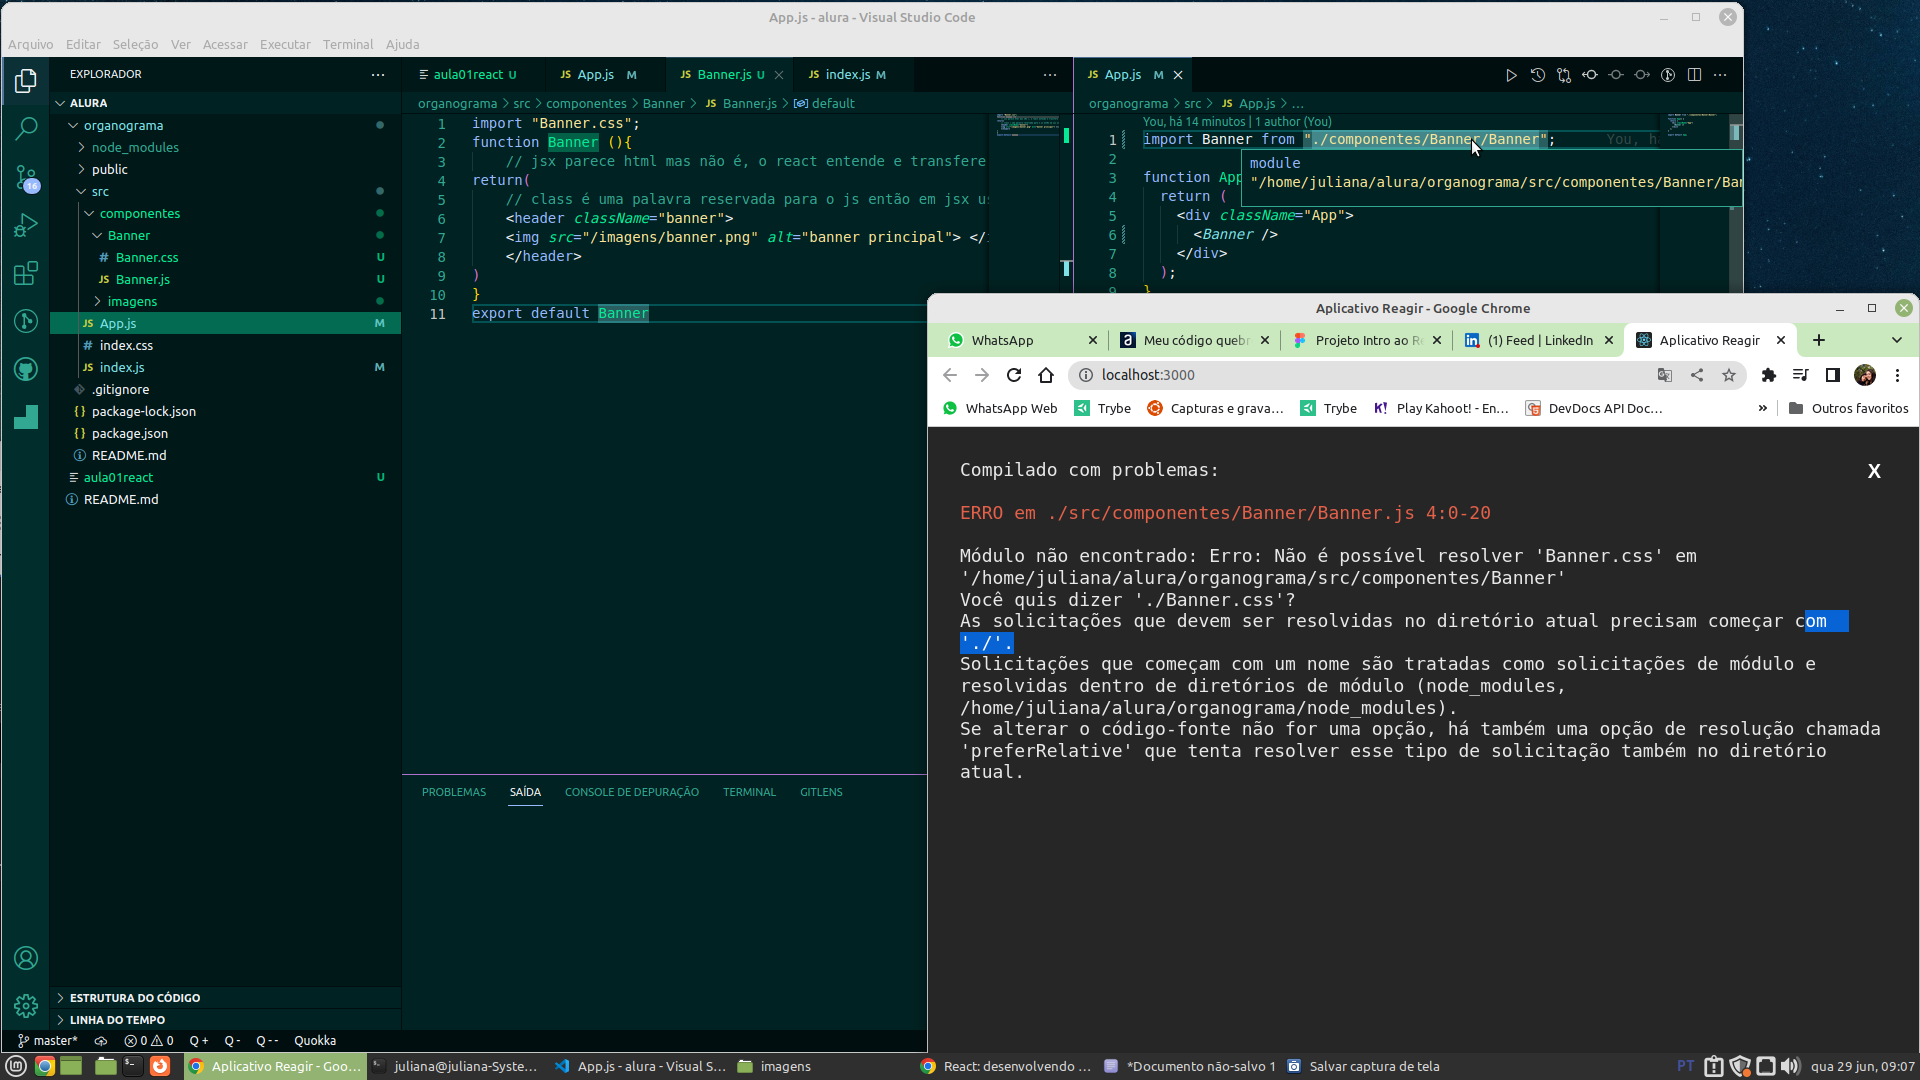Open Manage gear in VS Code
1920x1080 pixels.
26,1006
